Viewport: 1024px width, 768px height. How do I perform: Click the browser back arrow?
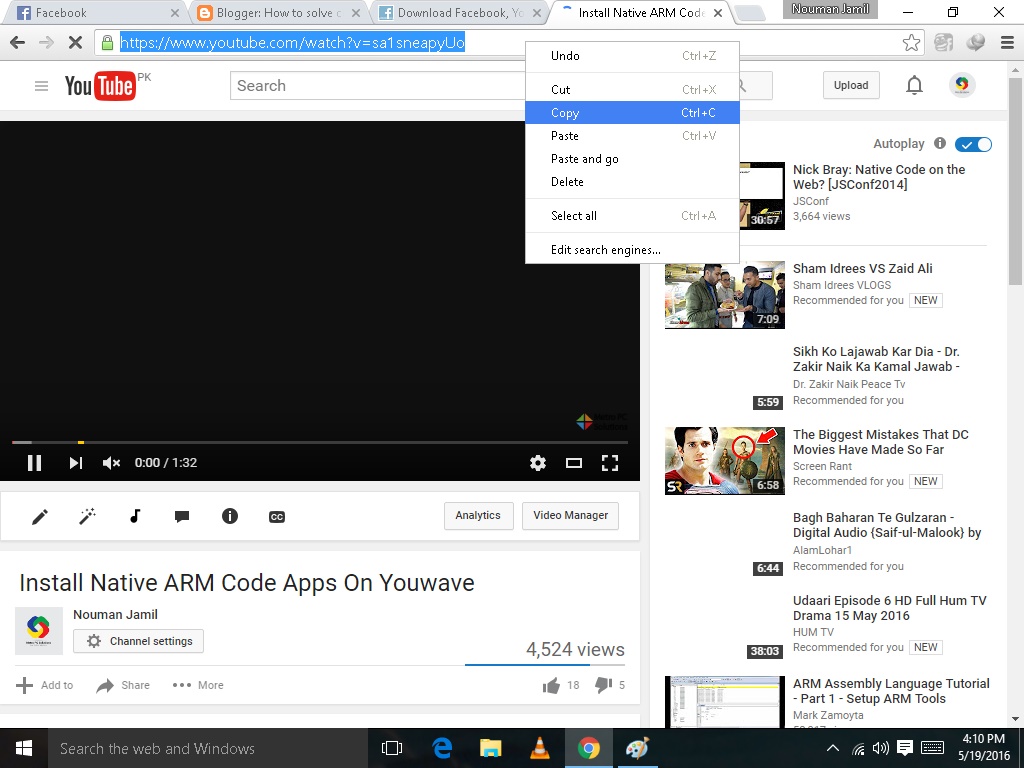tap(18, 42)
